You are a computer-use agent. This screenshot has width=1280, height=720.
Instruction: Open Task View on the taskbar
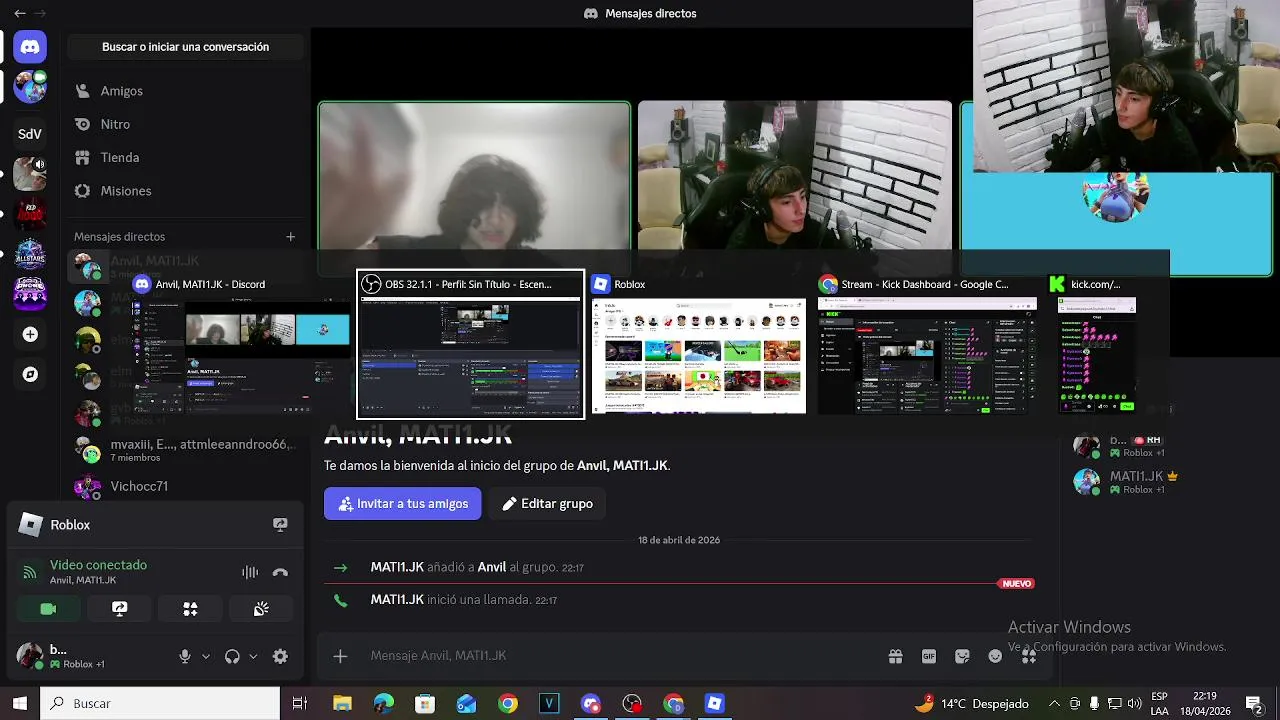click(299, 703)
